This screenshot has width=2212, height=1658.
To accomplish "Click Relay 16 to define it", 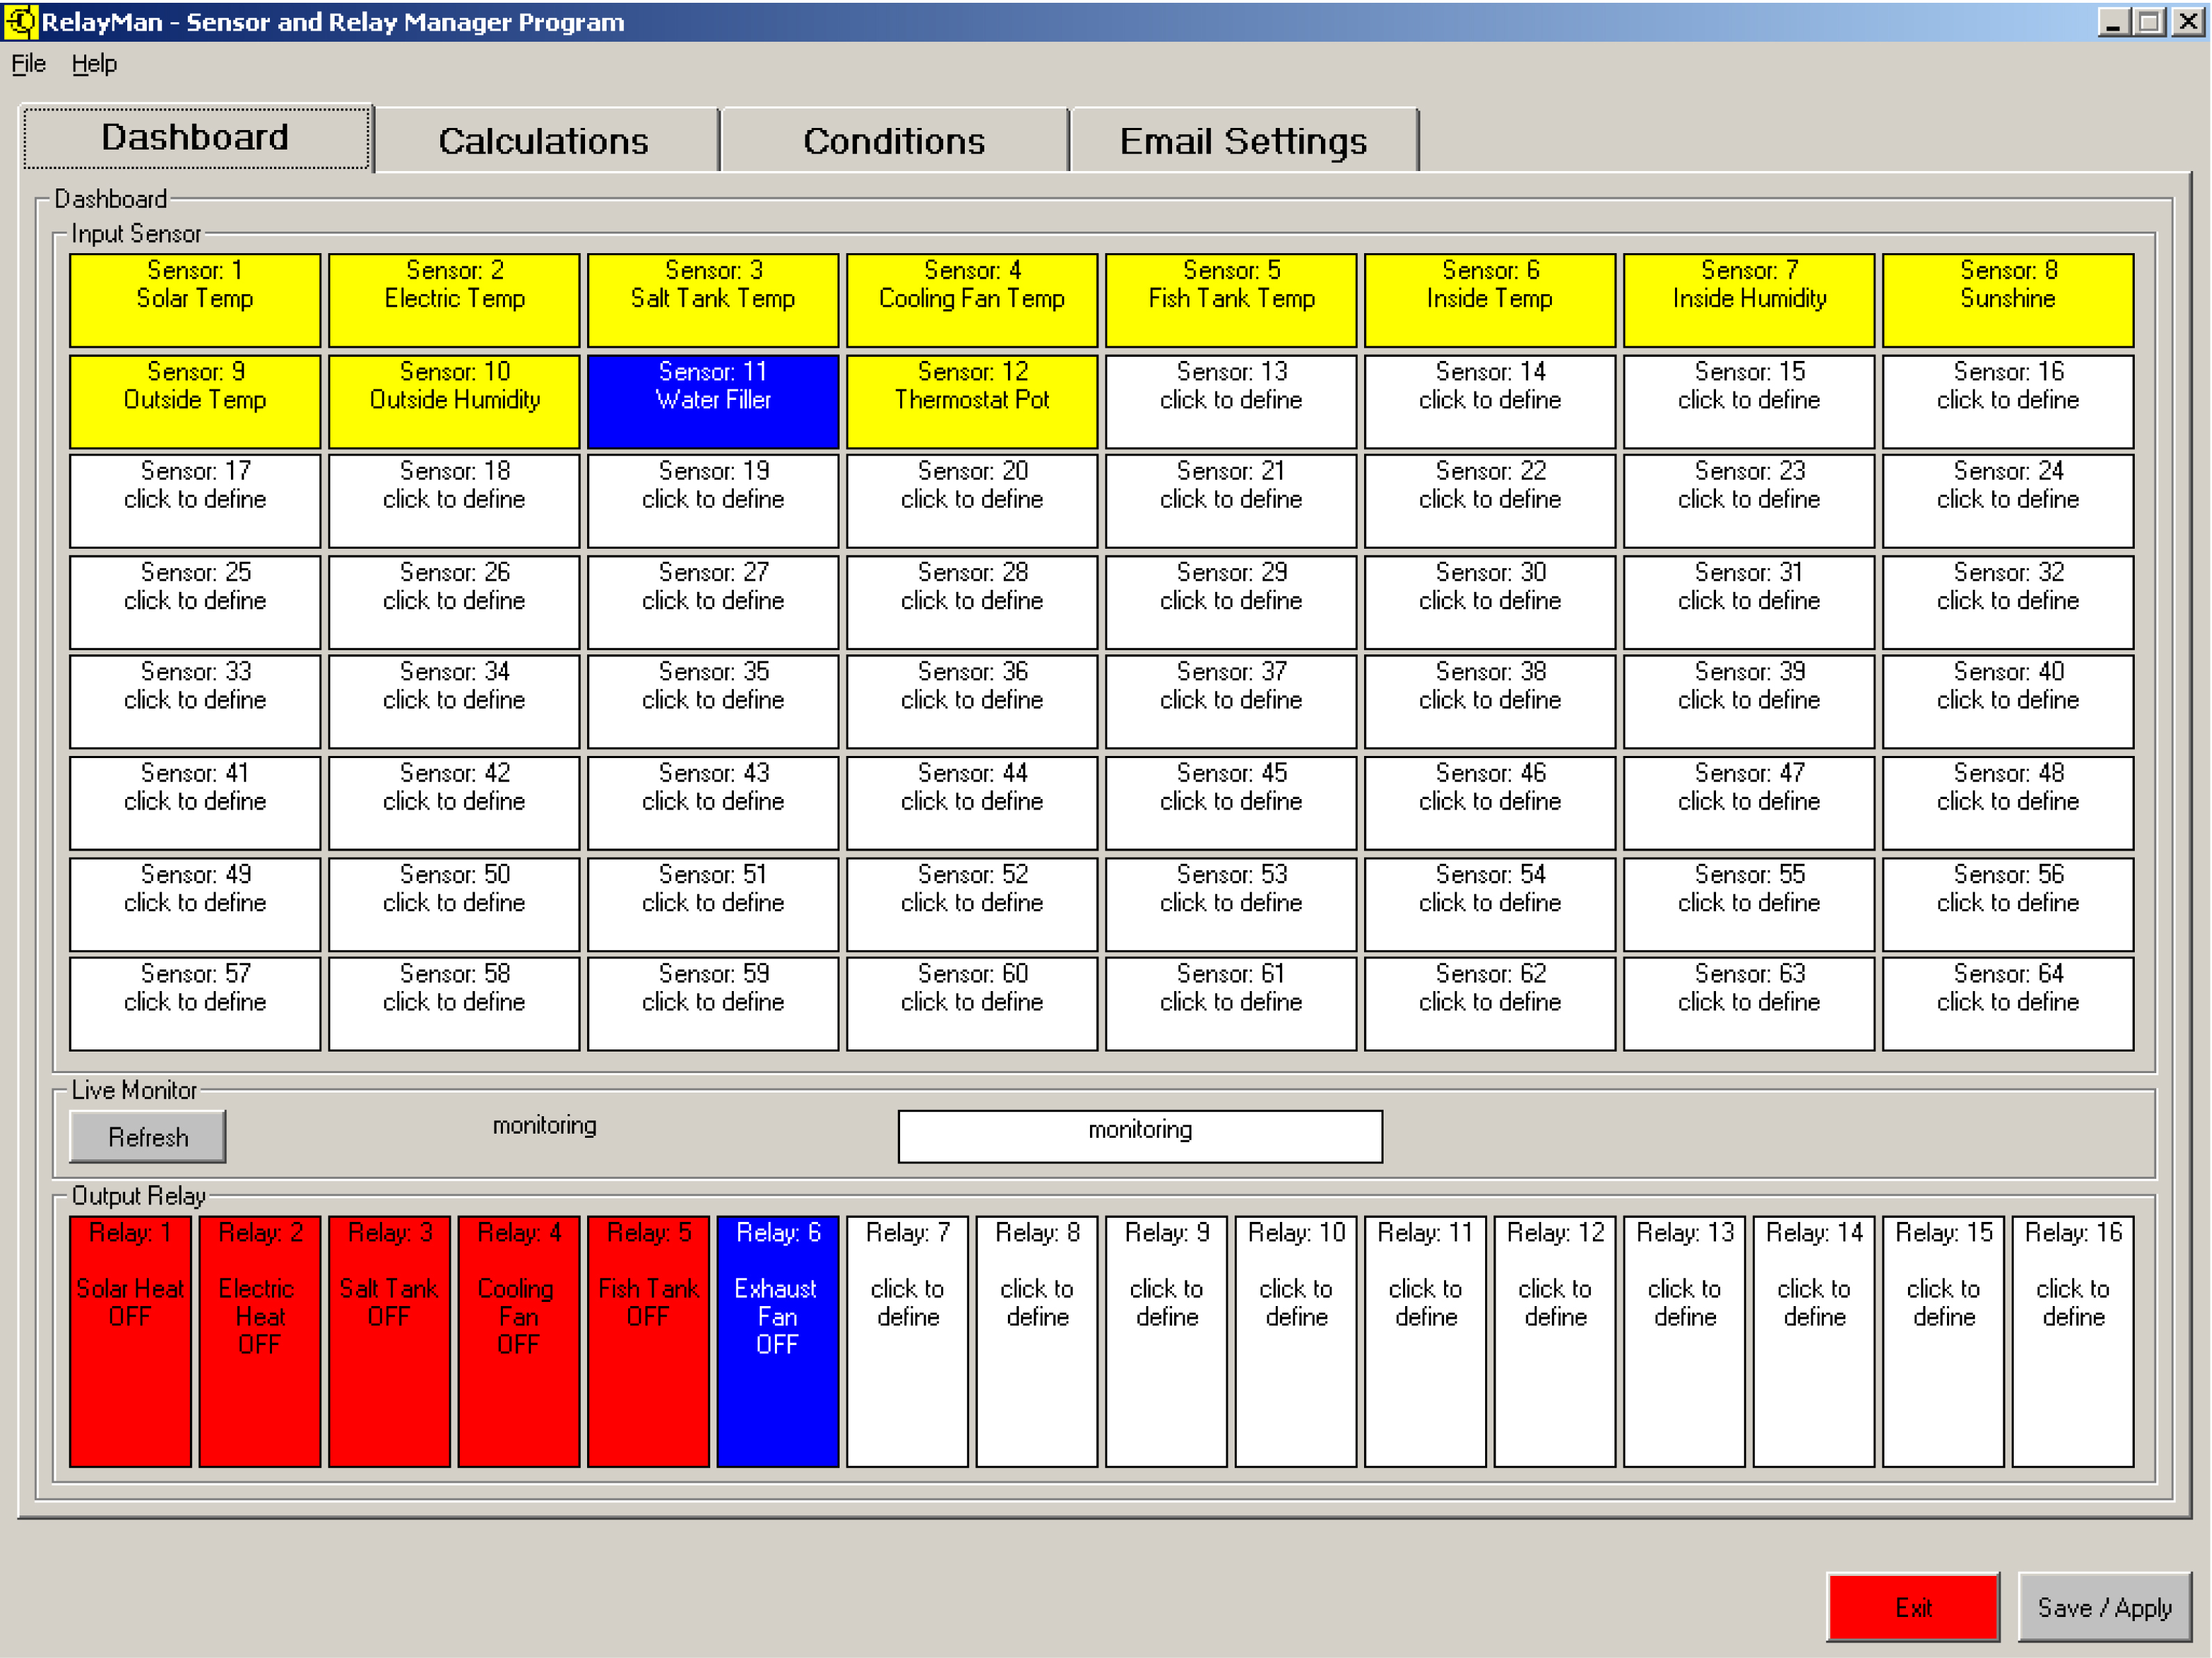I will pyautogui.click(x=2072, y=1340).
